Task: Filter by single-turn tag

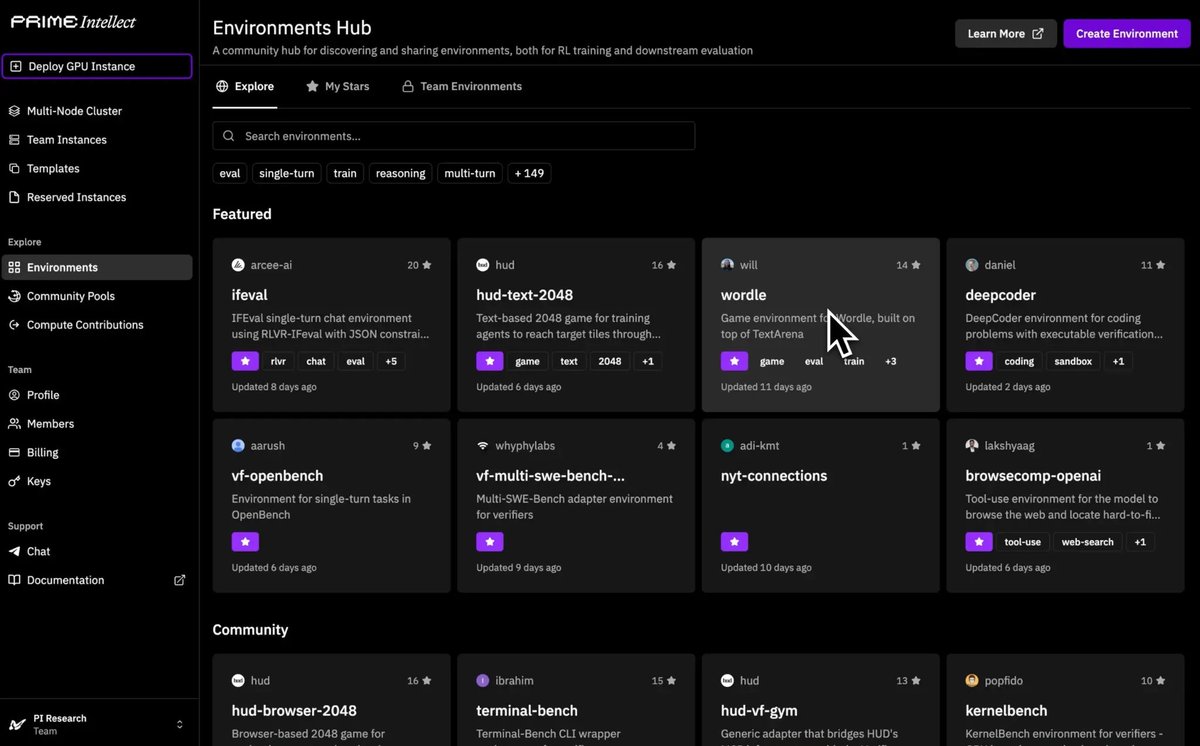Action: [286, 173]
